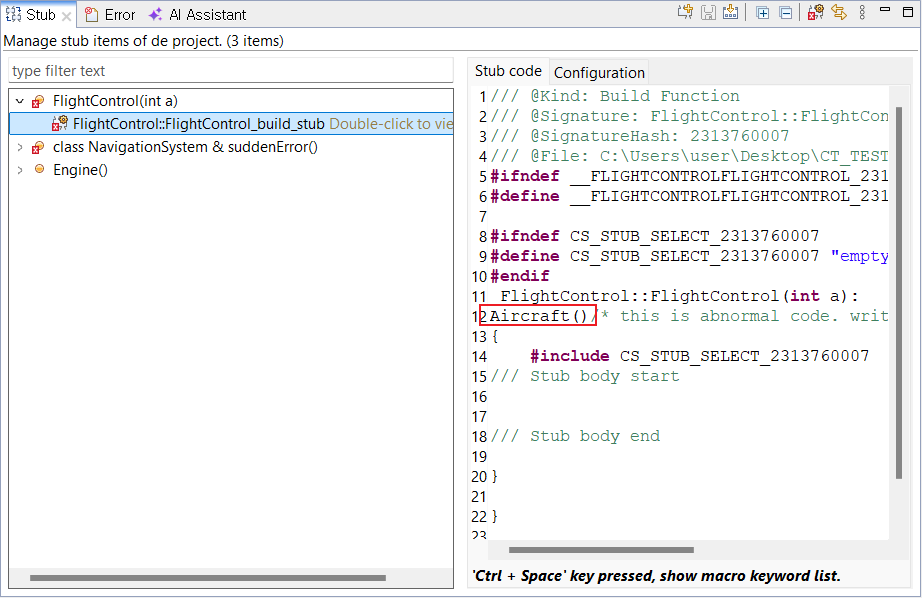Click the stub error gear toolbar icon
The width and height of the screenshot is (922, 598).
pyautogui.click(x=816, y=12)
